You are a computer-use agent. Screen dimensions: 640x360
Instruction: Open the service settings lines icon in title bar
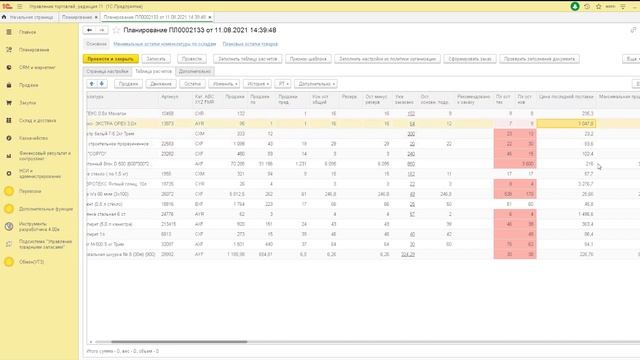[x=623, y=7]
